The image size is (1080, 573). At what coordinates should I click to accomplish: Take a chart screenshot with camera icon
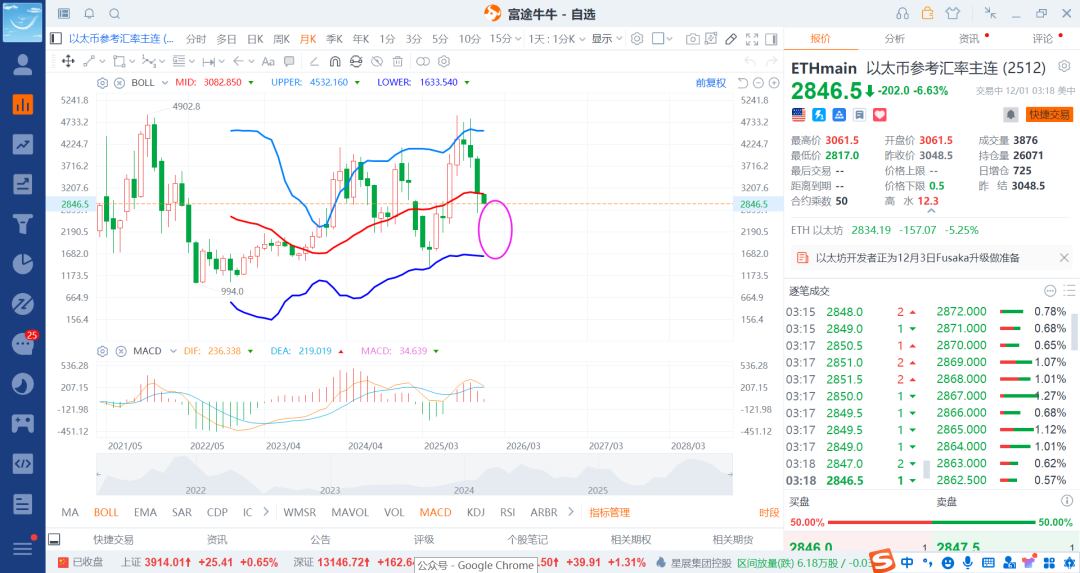coord(692,39)
